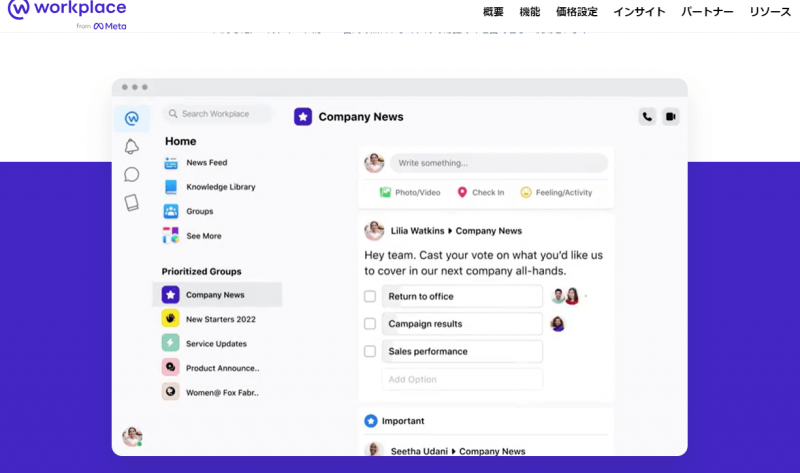Open the 価格設定 menu item
Viewport: 800px width, 473px height.
pyautogui.click(x=576, y=12)
